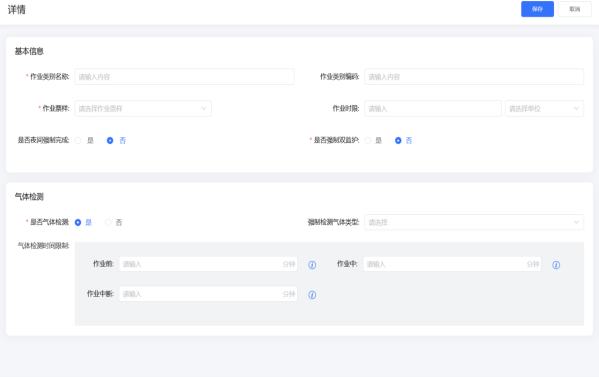Click the 作业中 minutes input
The image size is (599, 378).
pyautogui.click(x=452, y=264)
